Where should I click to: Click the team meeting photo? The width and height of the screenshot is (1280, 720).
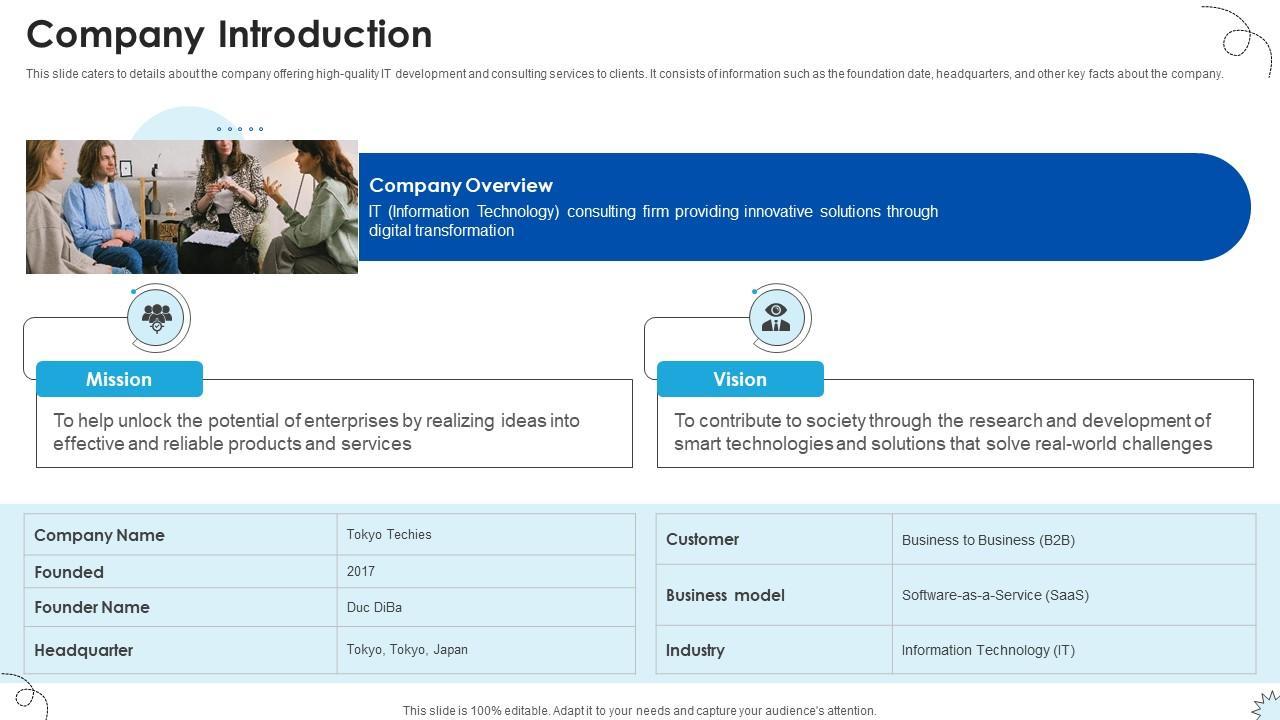click(x=192, y=207)
